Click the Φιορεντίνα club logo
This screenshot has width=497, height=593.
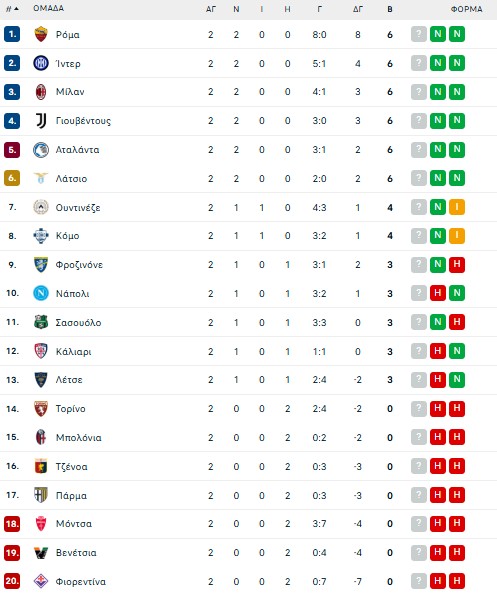[41, 581]
